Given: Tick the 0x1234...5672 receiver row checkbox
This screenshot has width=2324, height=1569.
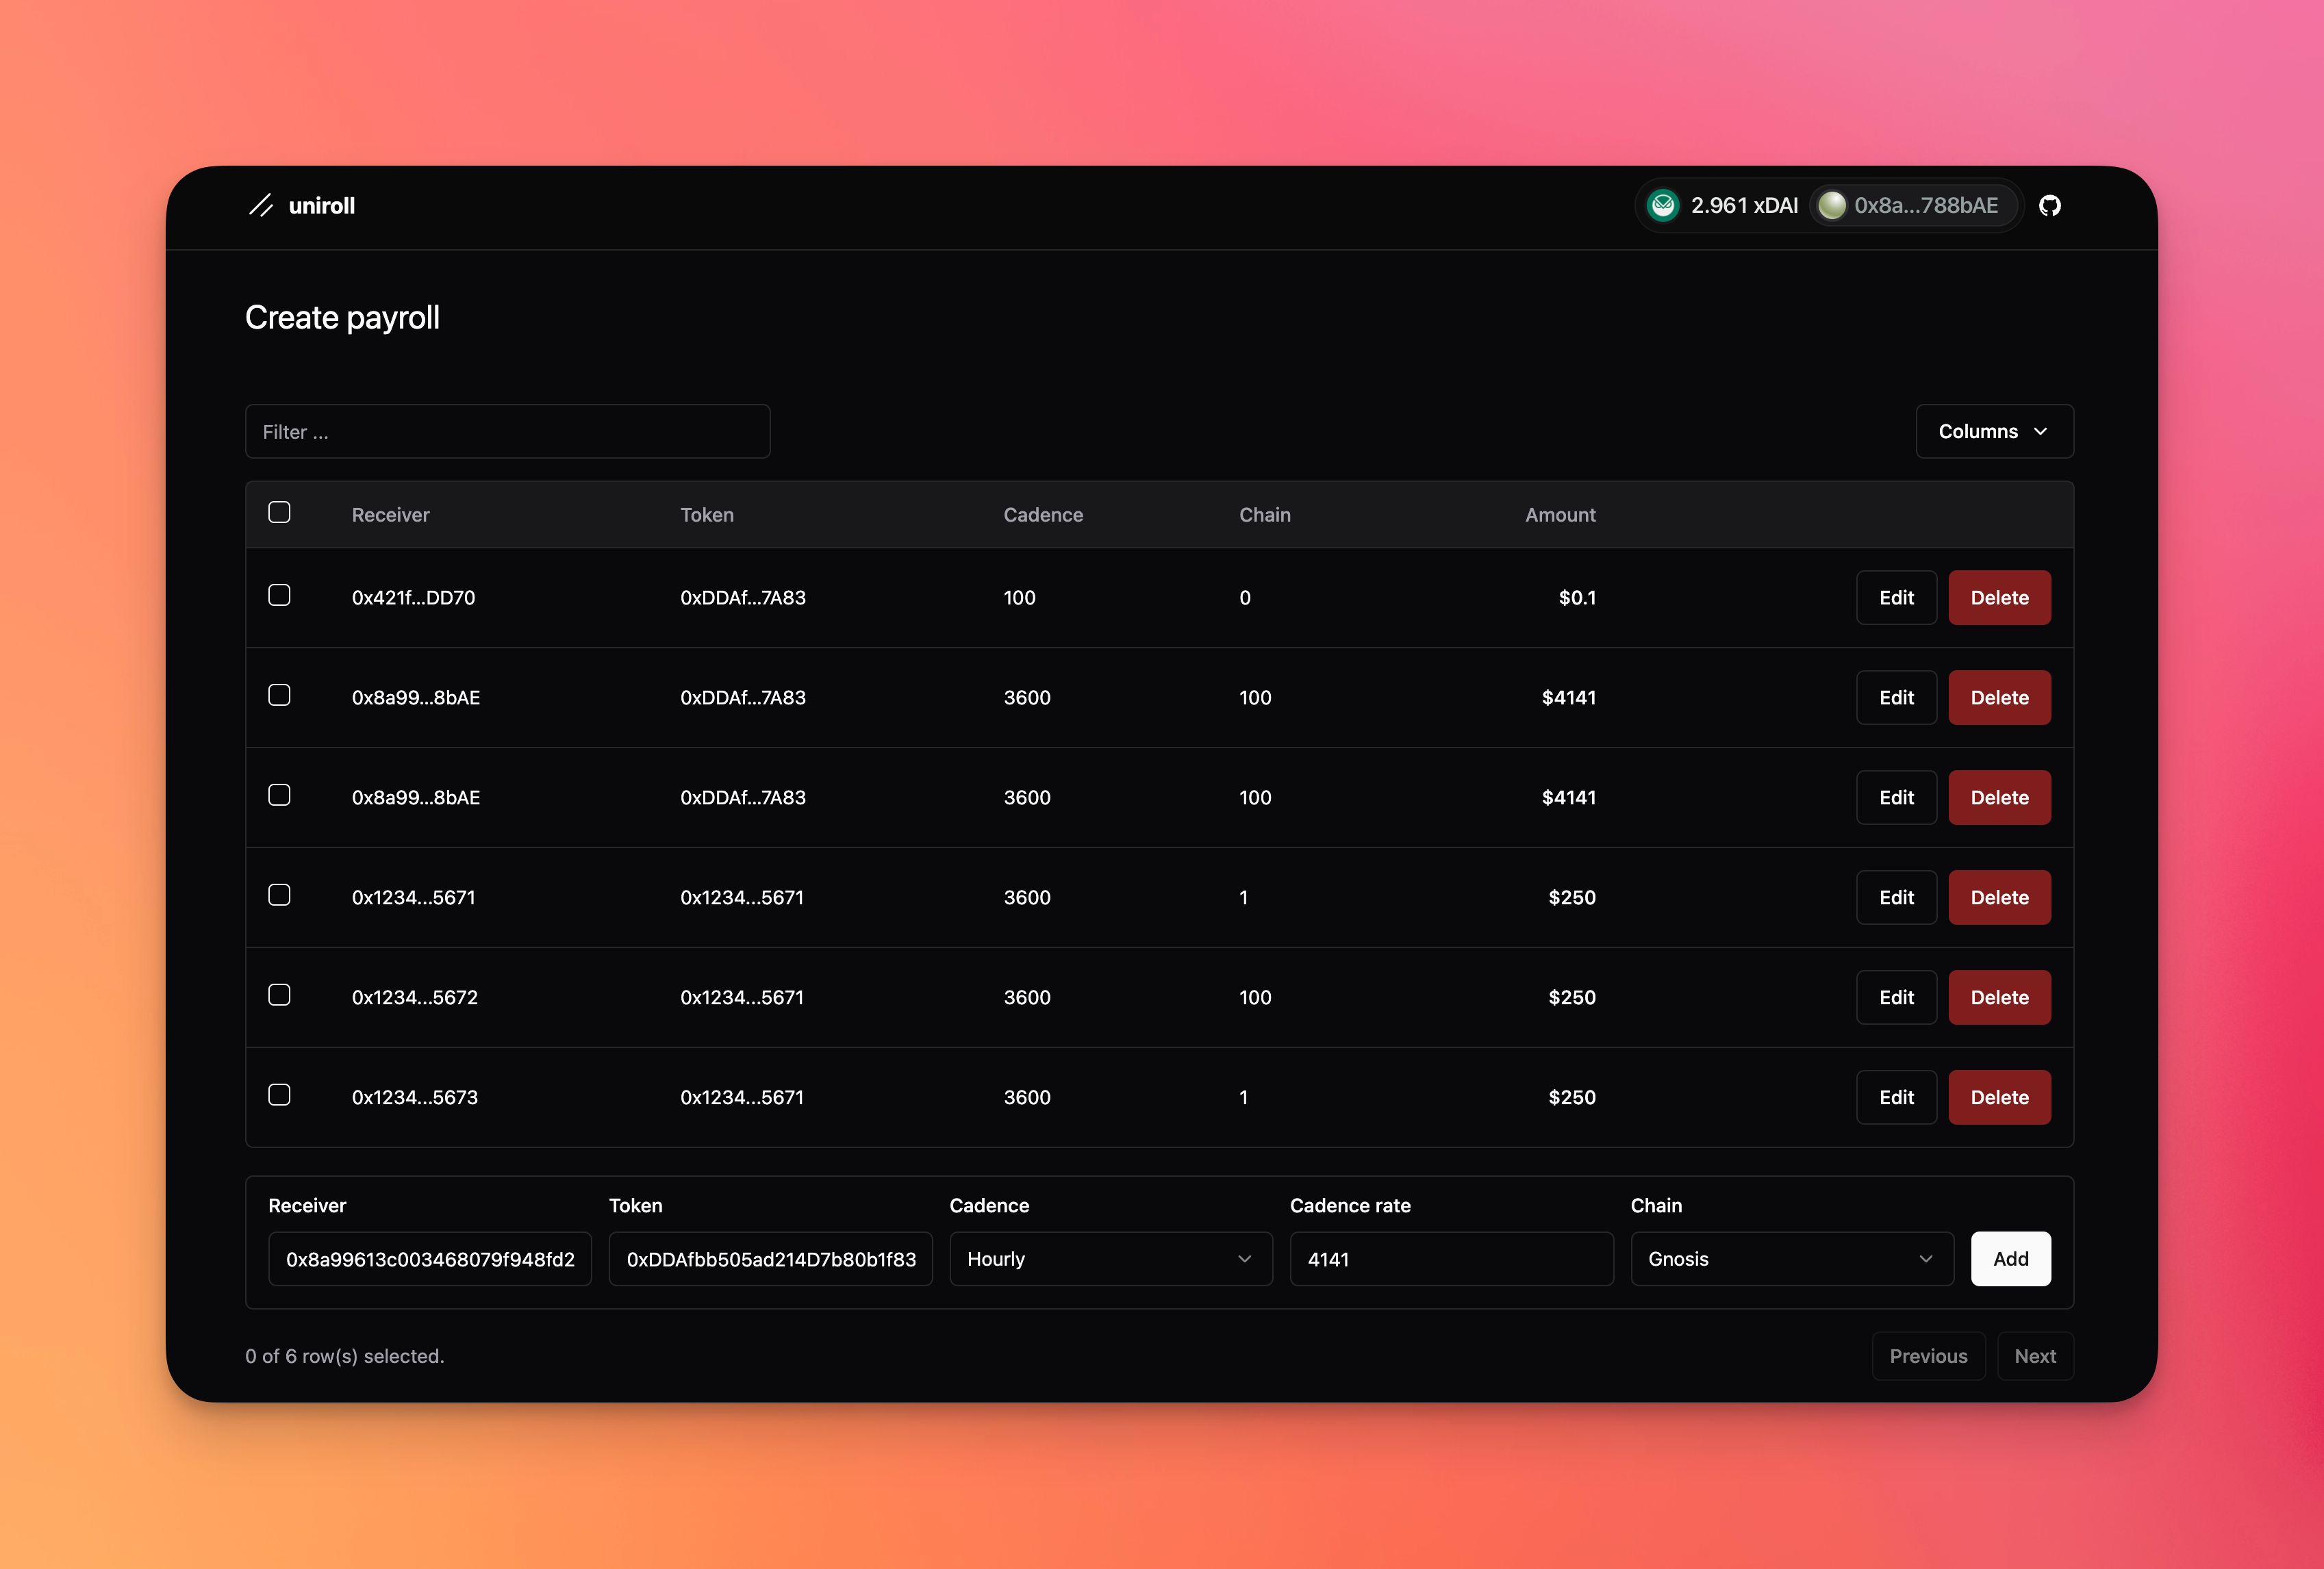Looking at the screenshot, I should (279, 995).
